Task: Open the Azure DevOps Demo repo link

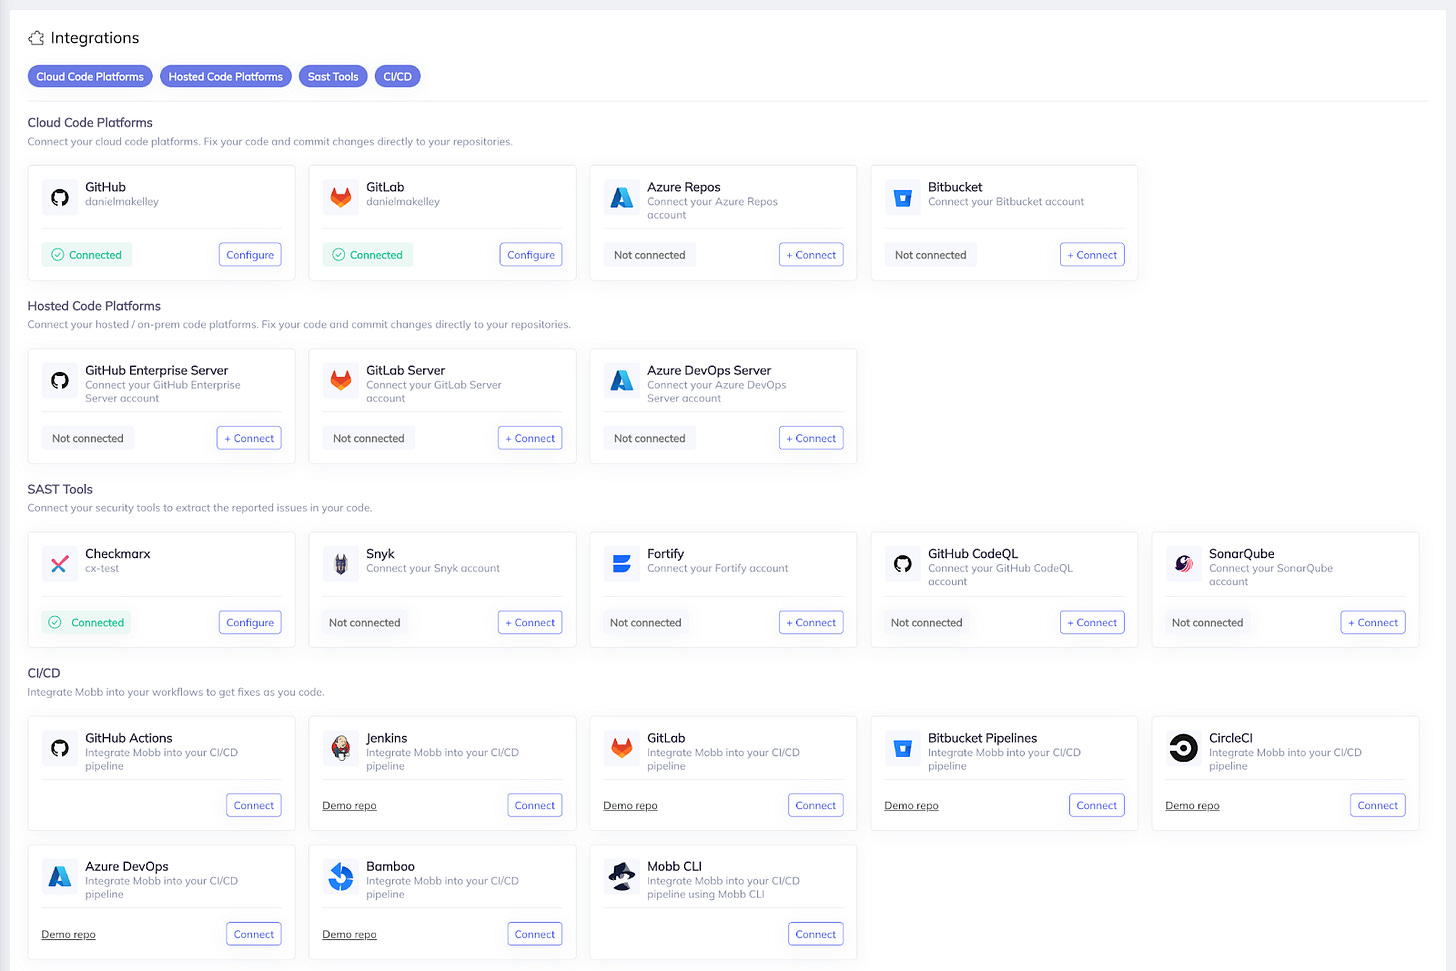Action: [68, 935]
